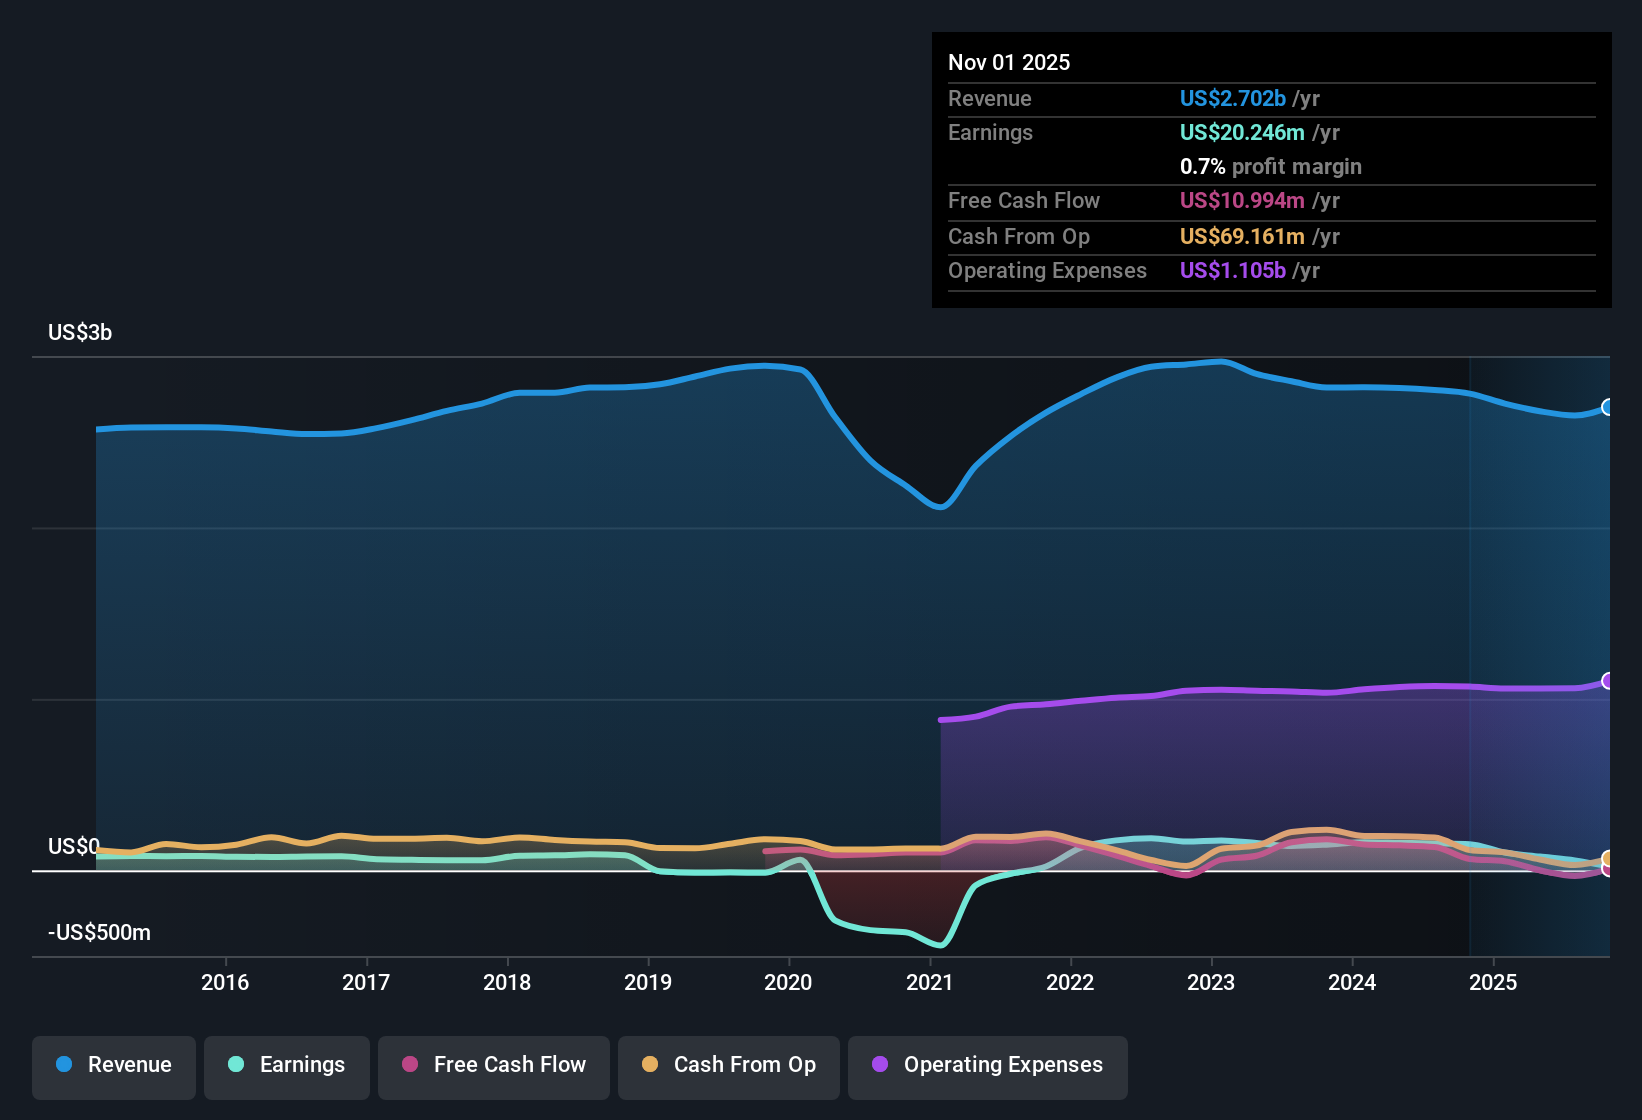Screen dimensions: 1642x1120
Task: Click the 2021 point on the revenue line
Action: [931, 508]
